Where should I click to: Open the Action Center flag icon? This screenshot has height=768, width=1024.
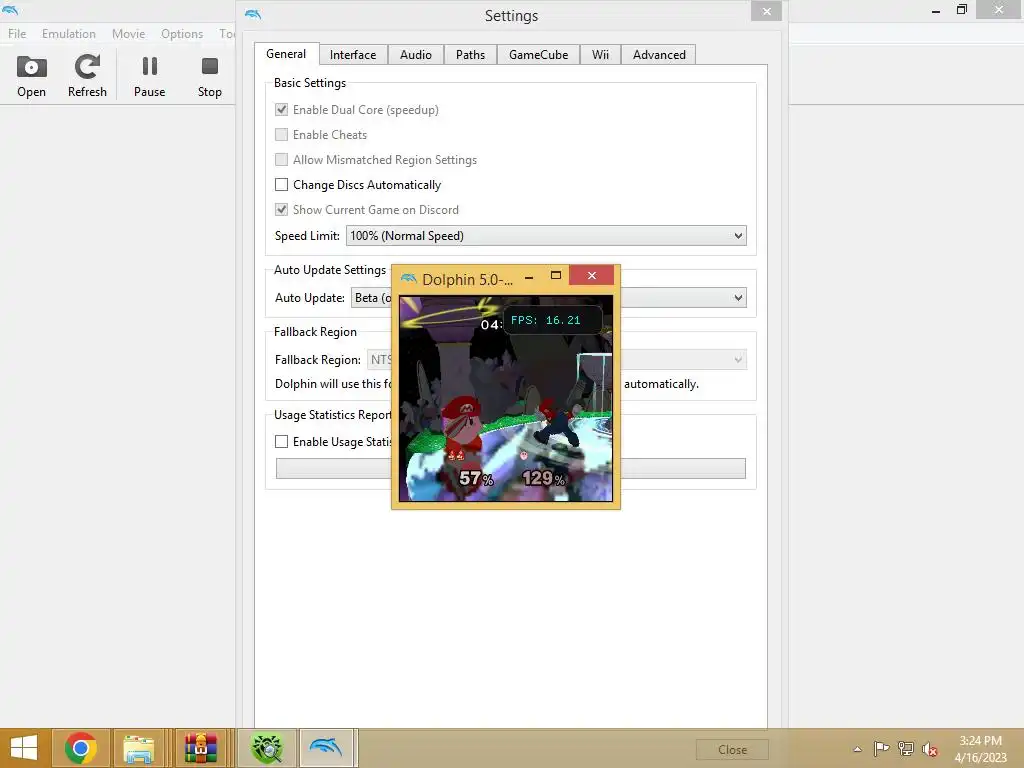pyautogui.click(x=881, y=748)
